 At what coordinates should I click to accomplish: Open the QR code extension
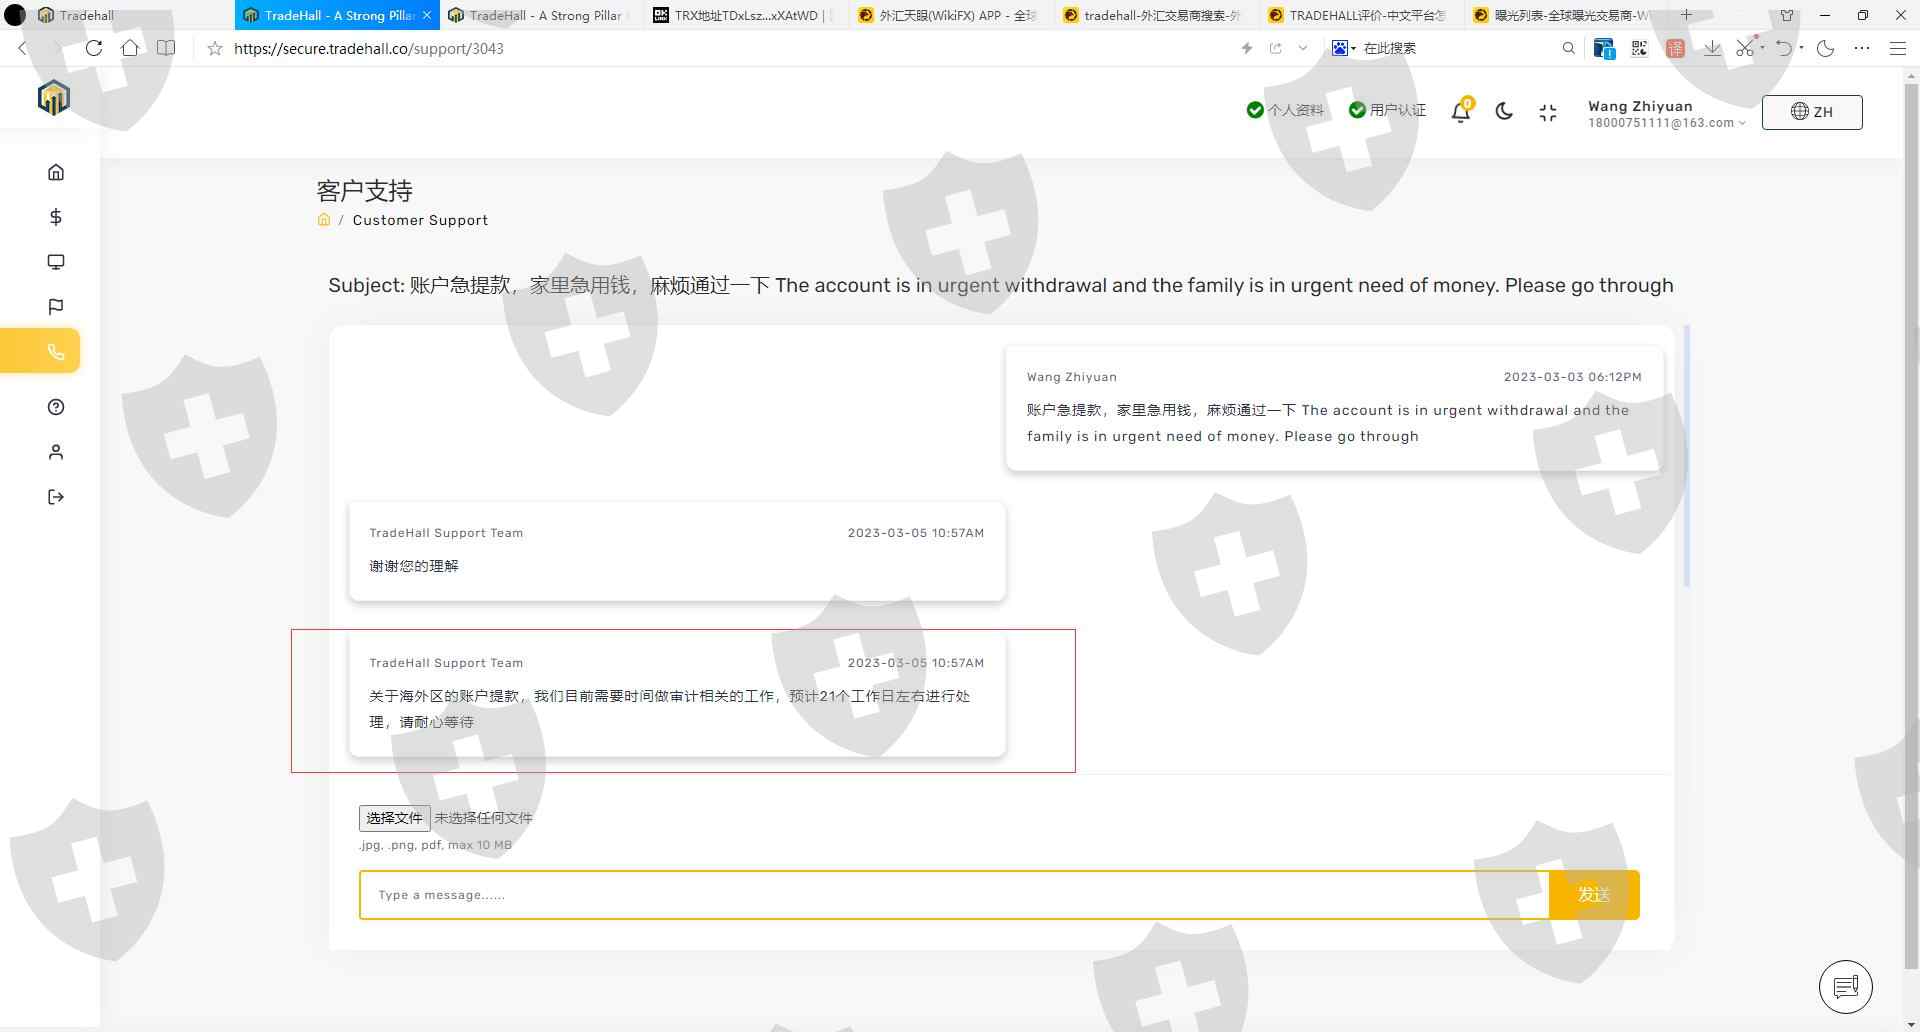click(x=1639, y=48)
